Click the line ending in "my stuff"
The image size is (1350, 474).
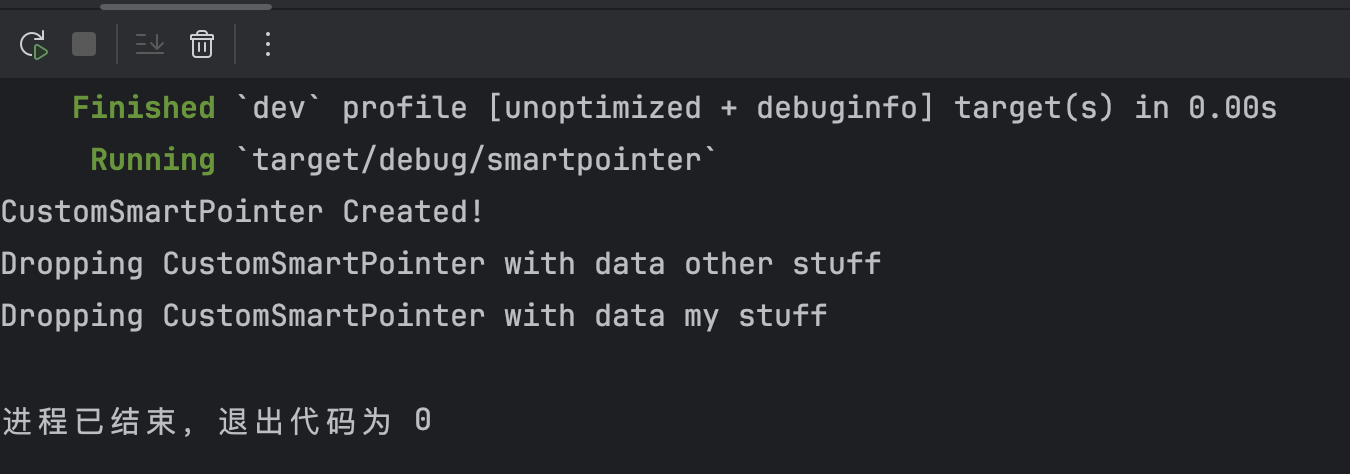(x=414, y=316)
